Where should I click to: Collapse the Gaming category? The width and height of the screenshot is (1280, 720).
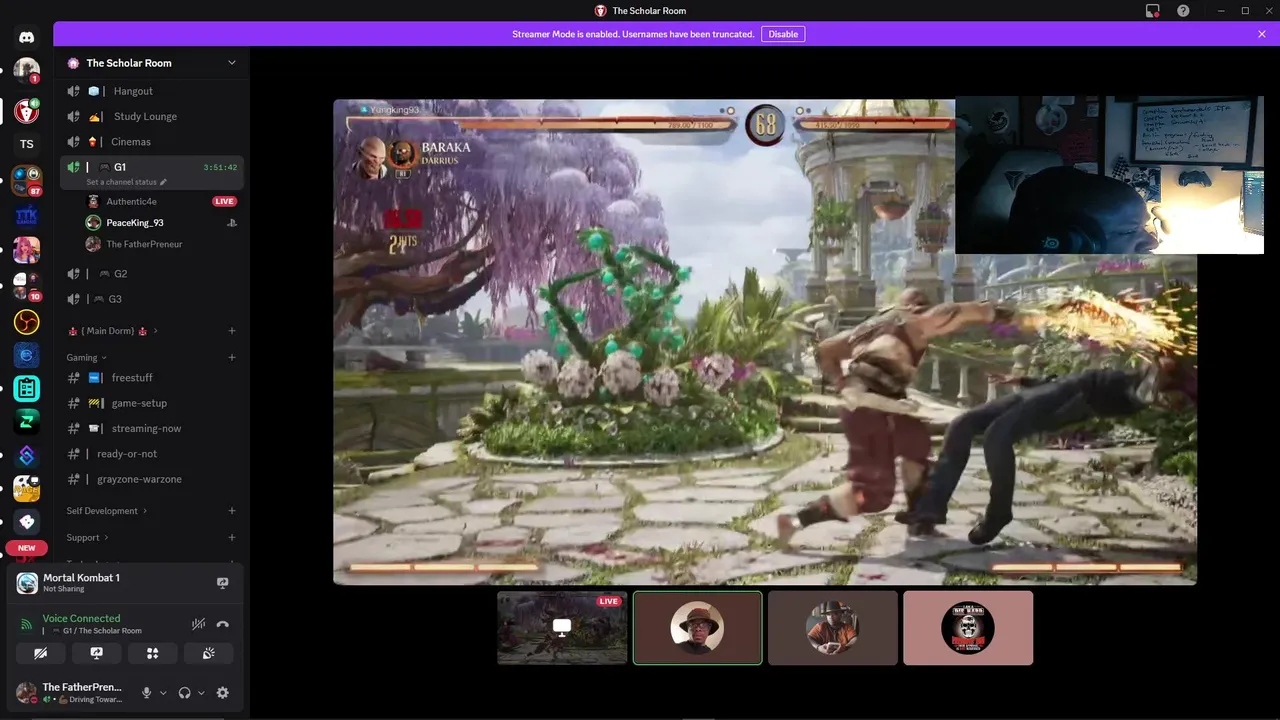(x=87, y=357)
